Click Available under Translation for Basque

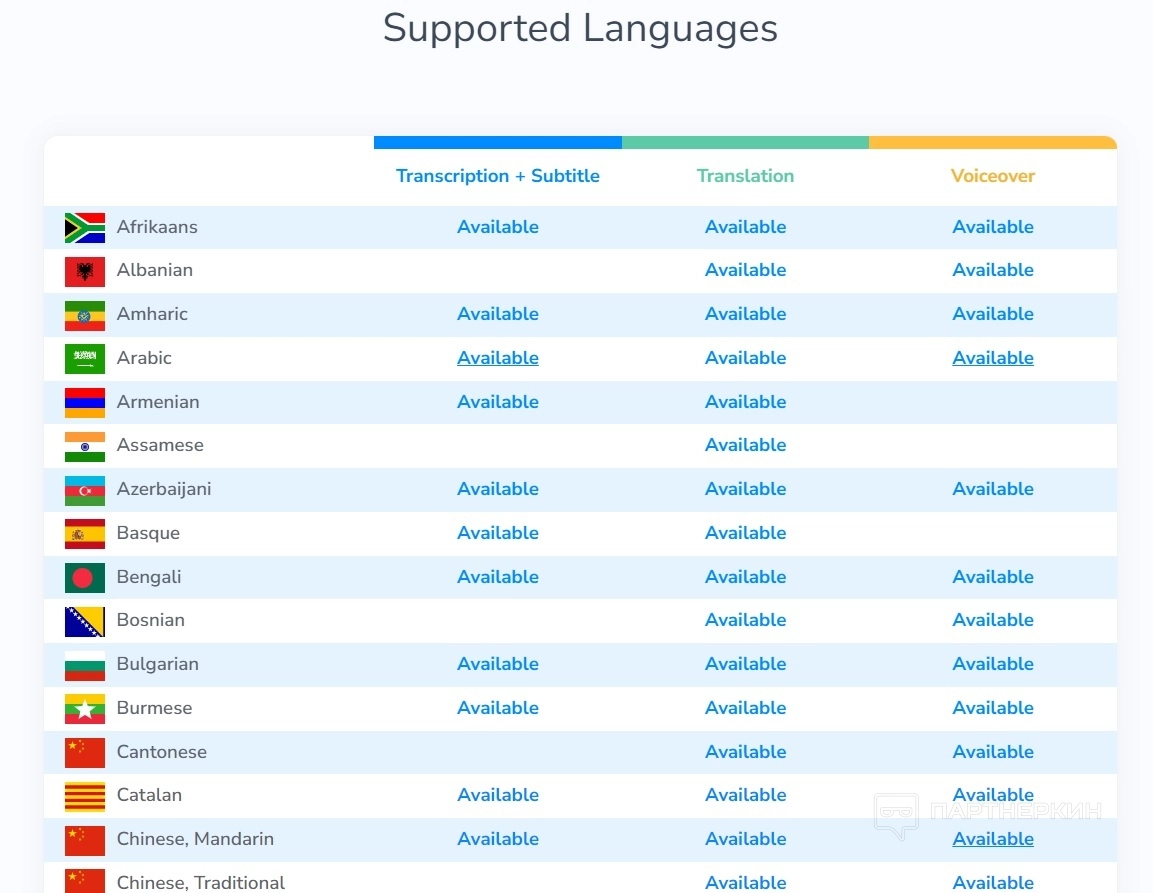pyautogui.click(x=745, y=533)
